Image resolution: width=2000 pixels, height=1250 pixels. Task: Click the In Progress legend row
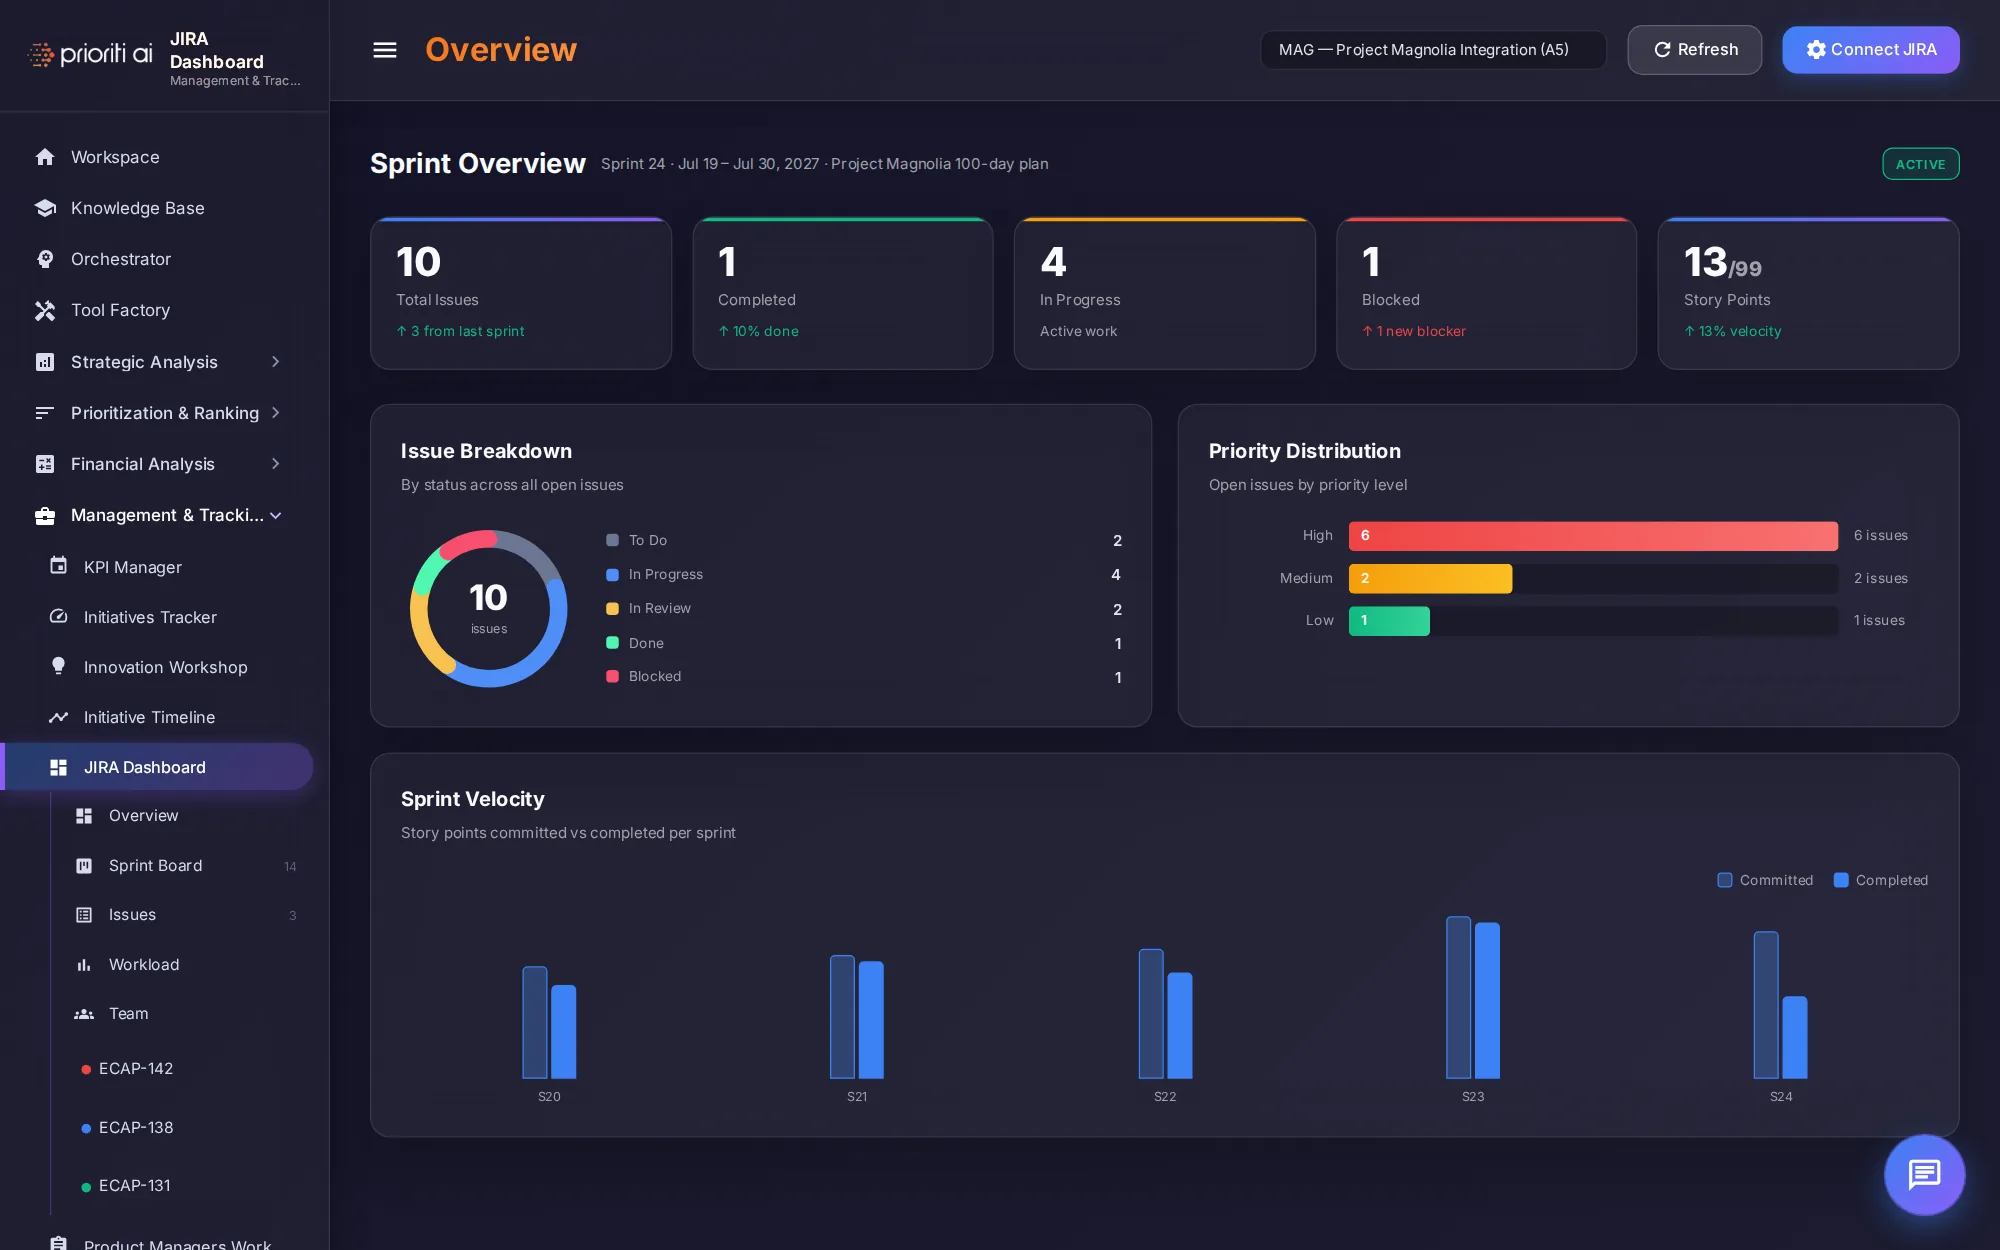[x=864, y=575]
